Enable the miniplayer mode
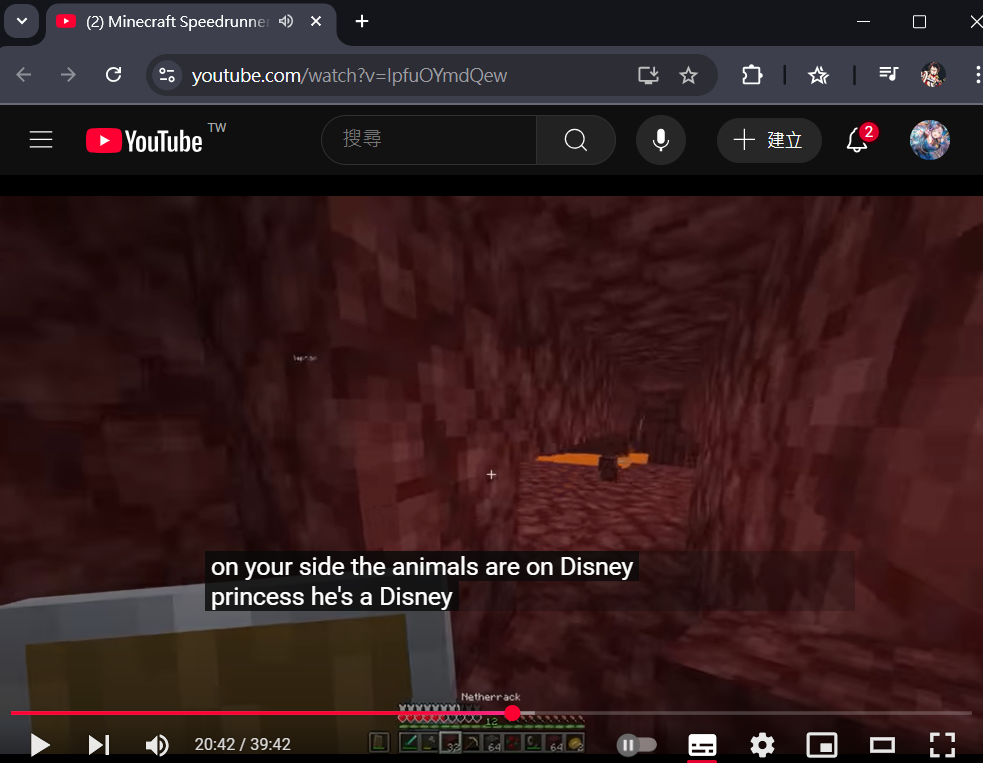The height and width of the screenshot is (763, 983). pyautogui.click(x=822, y=745)
